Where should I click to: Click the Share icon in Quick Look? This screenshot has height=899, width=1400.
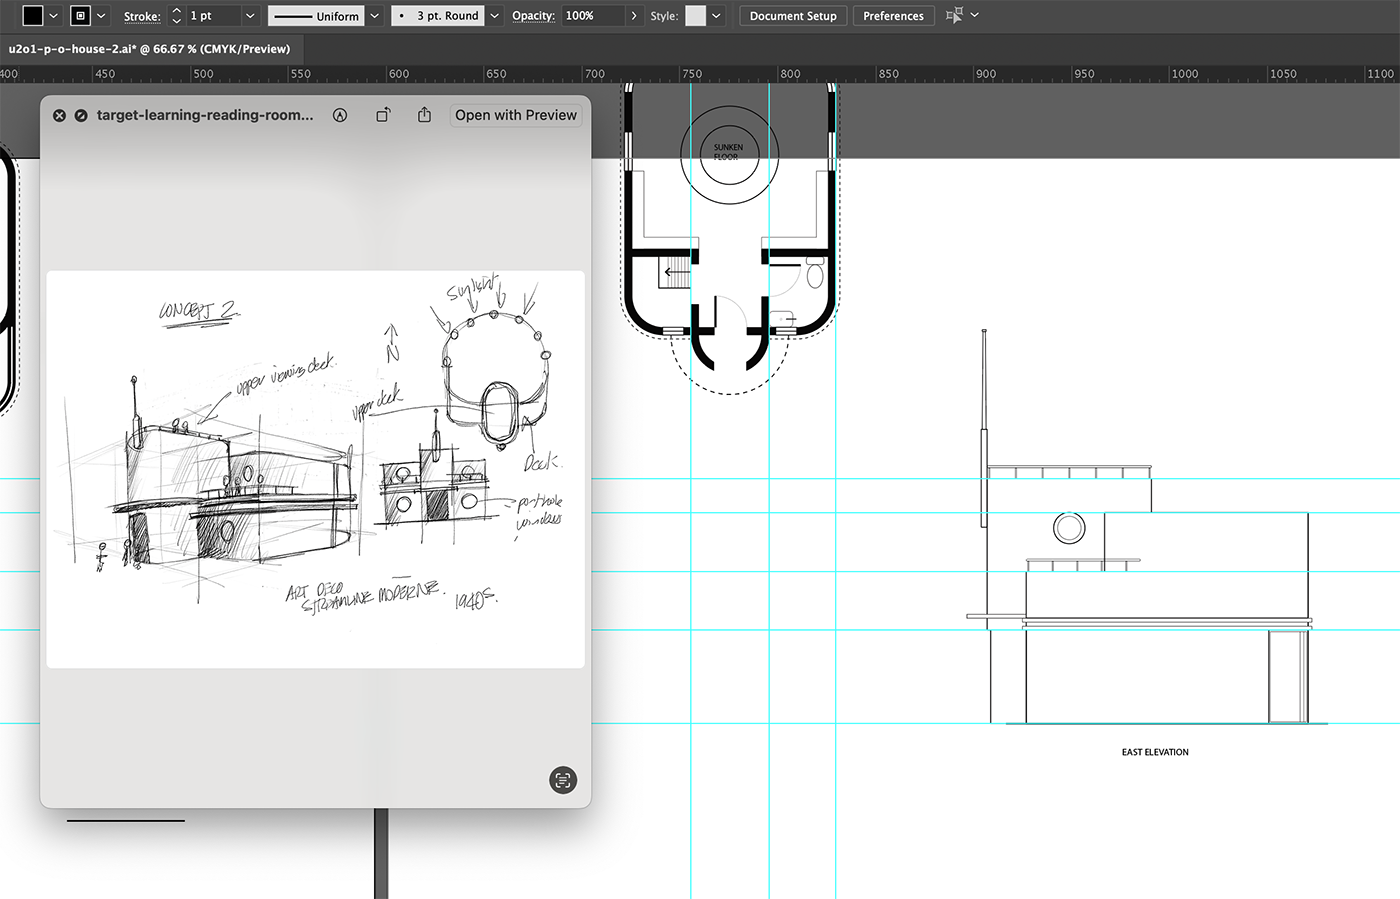(x=424, y=115)
